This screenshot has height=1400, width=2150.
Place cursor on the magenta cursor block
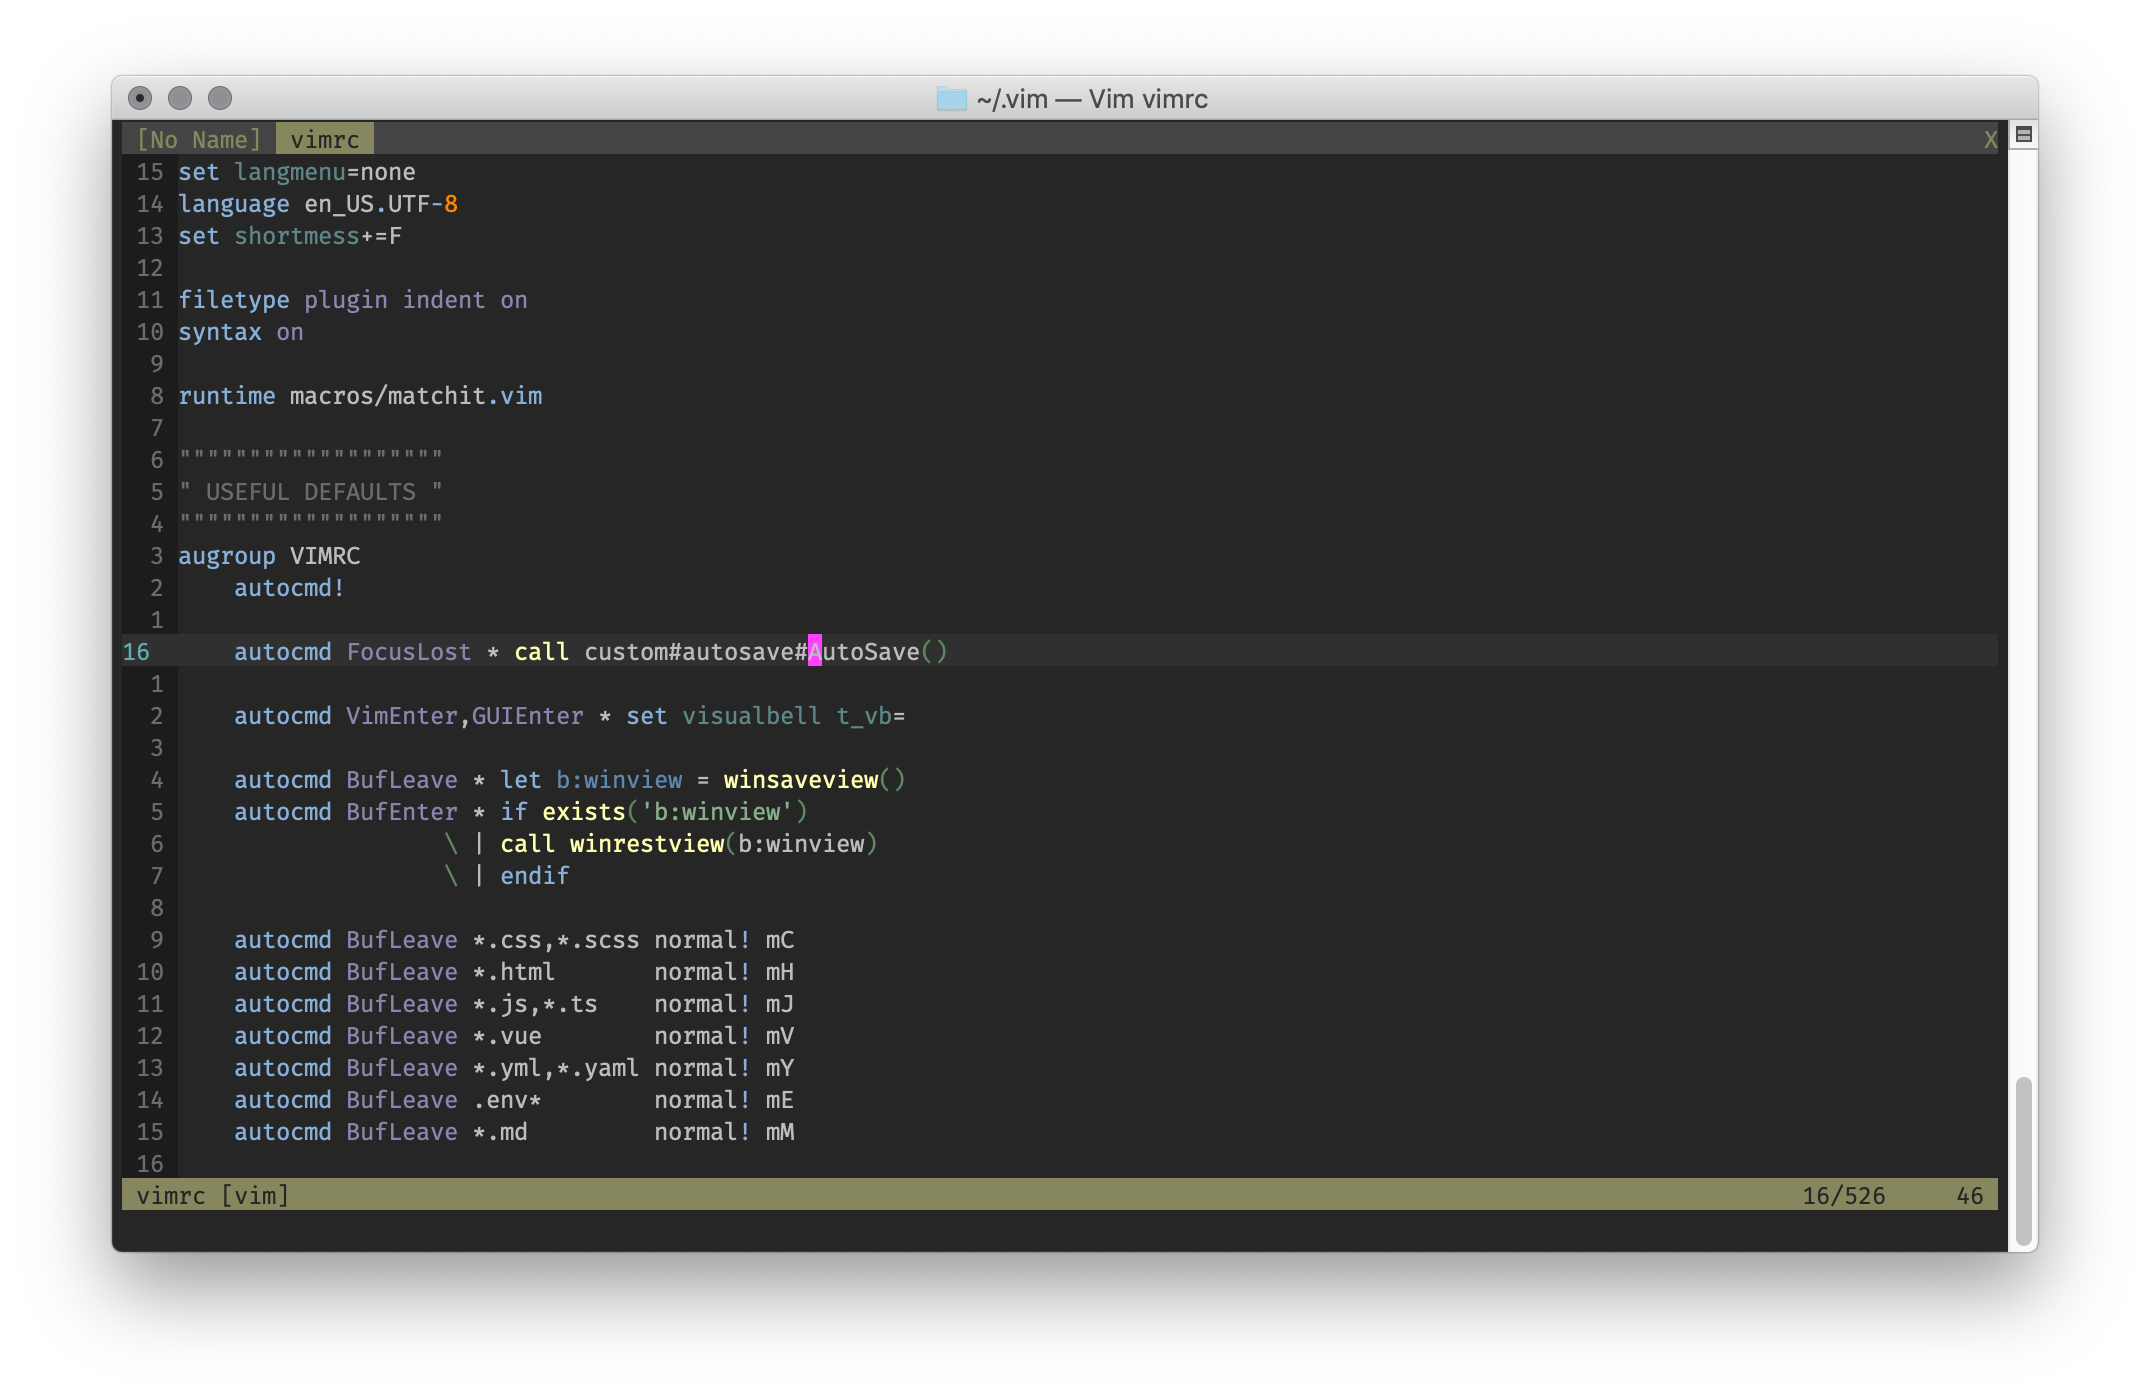(x=814, y=652)
